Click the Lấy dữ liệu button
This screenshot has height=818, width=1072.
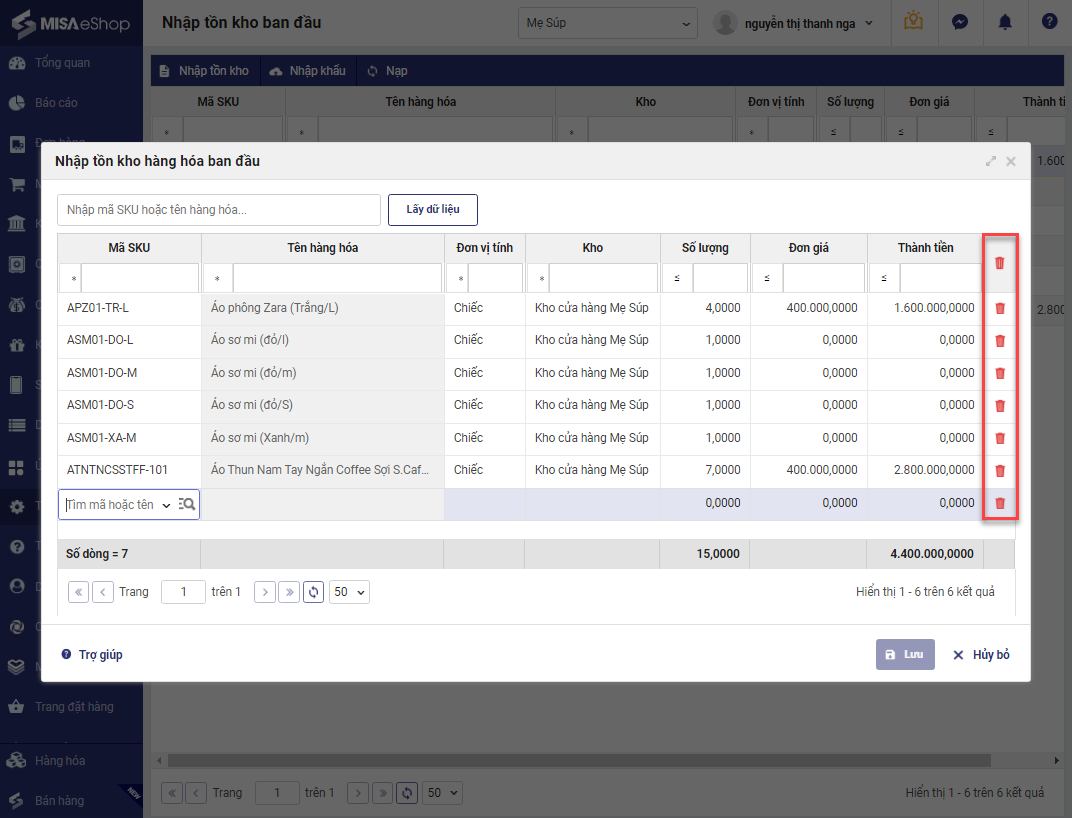pos(432,210)
